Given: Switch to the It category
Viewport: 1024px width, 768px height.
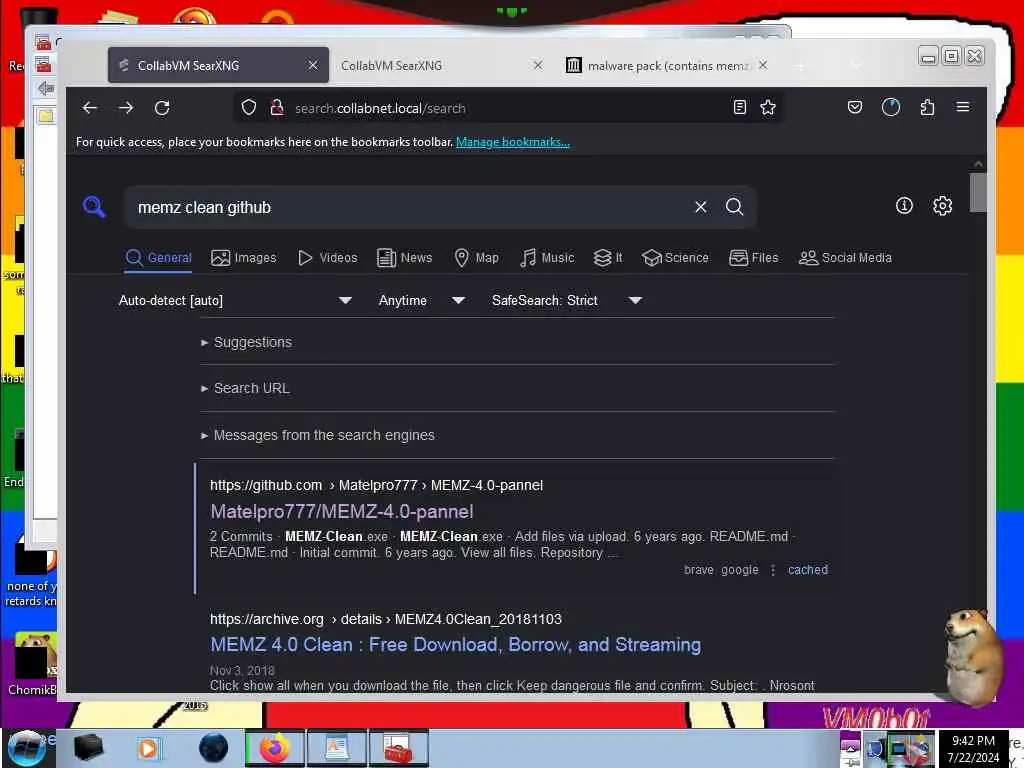Looking at the screenshot, I should (x=608, y=258).
